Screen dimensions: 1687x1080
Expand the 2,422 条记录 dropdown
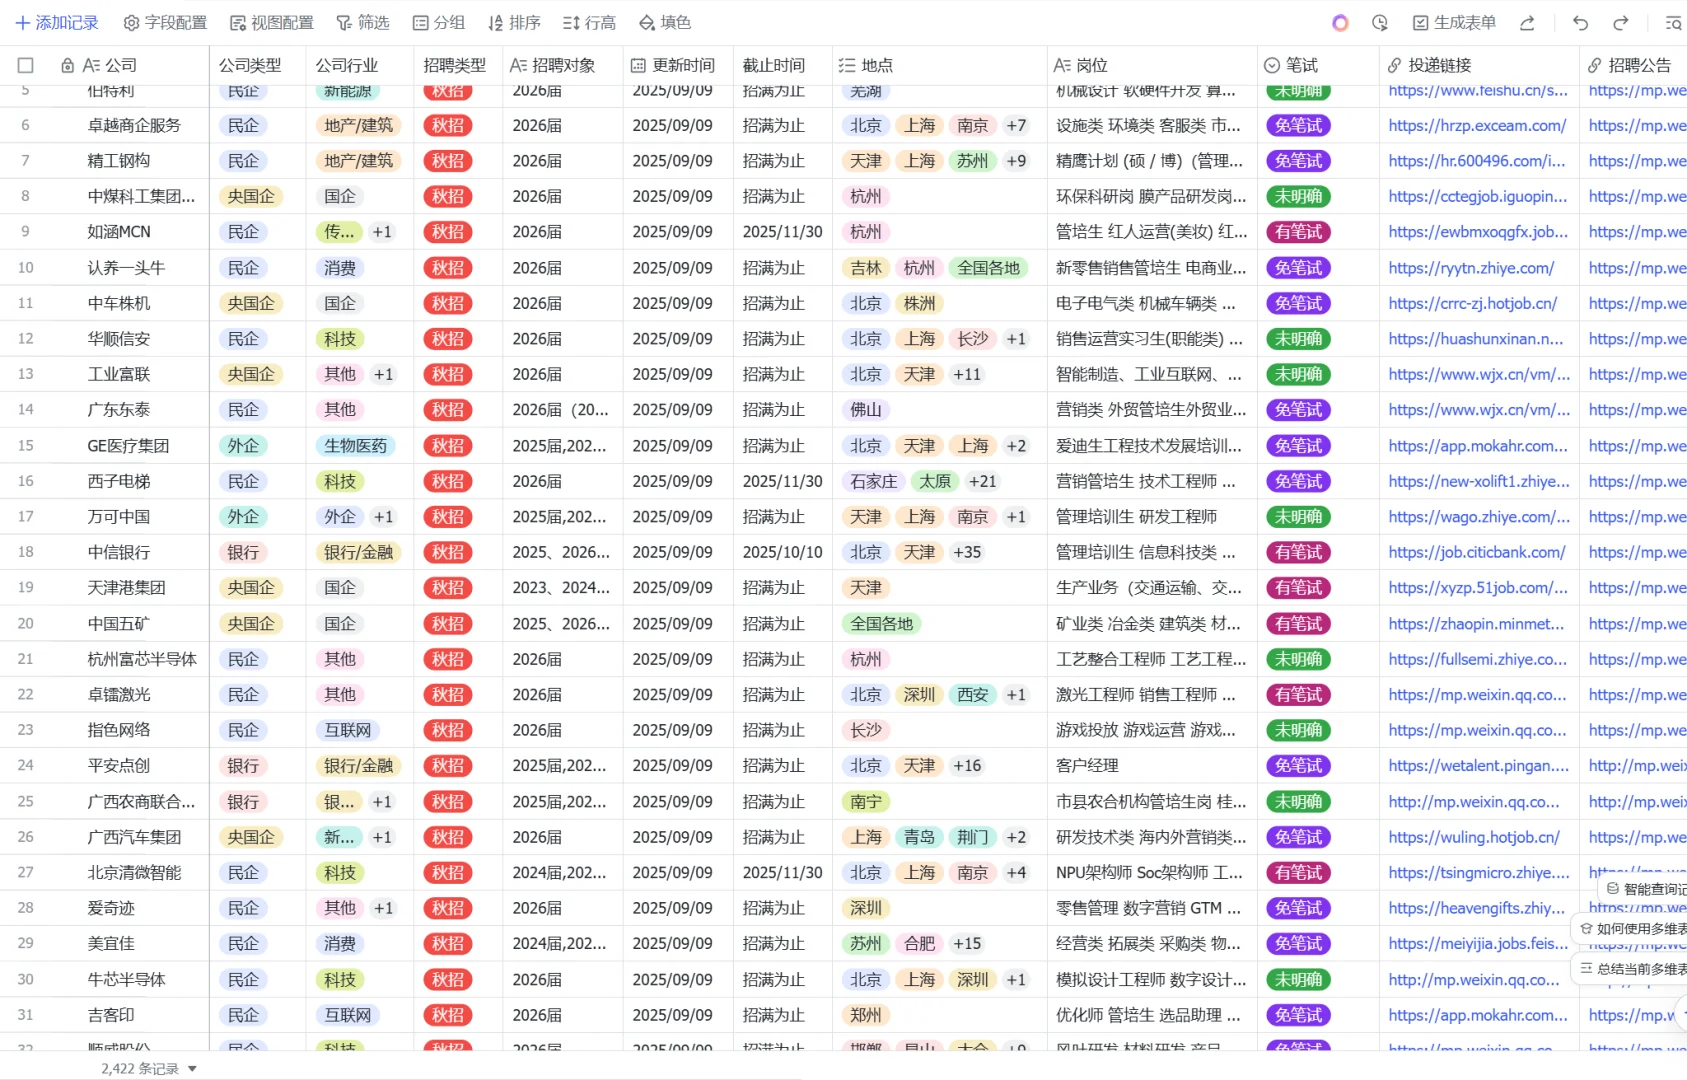tap(149, 1069)
